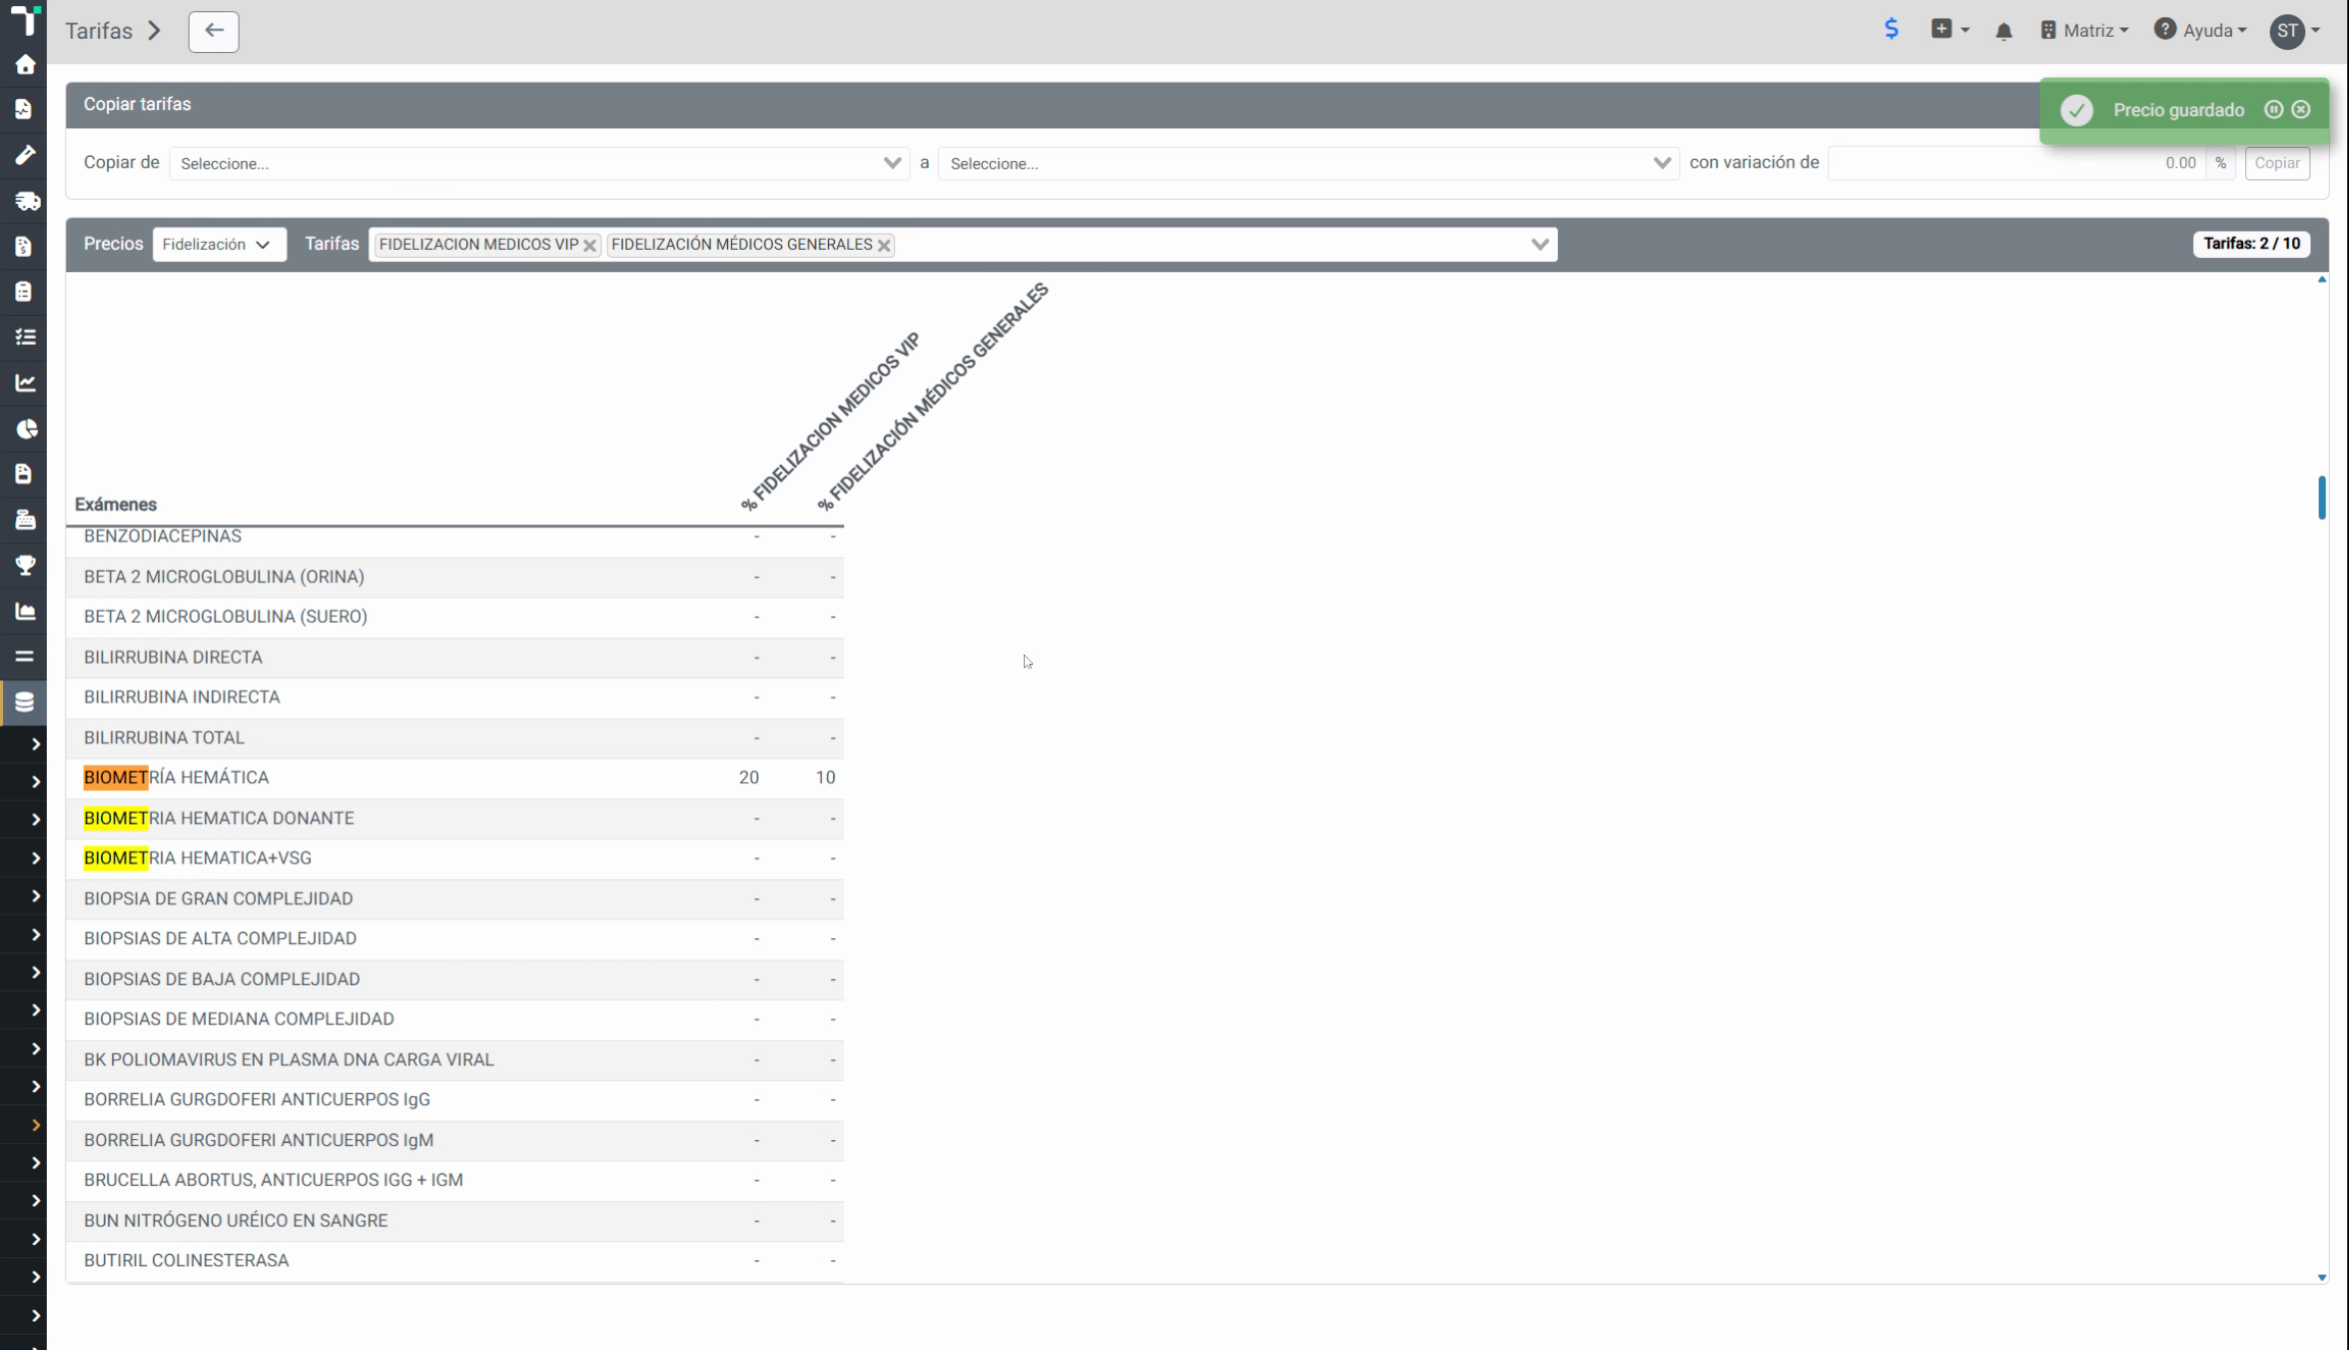Click the variation percentage input field
This screenshot has height=1350, width=2349.
coord(2017,163)
